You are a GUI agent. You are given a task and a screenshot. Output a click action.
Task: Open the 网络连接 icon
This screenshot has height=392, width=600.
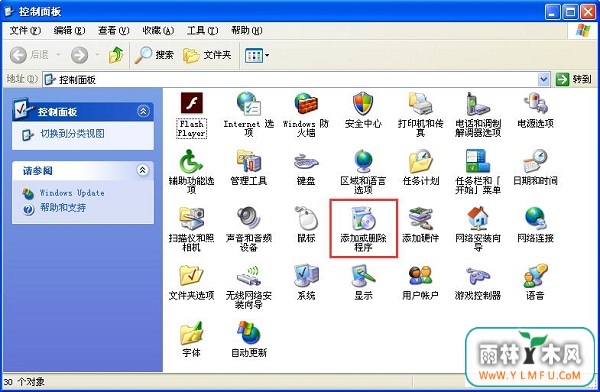[x=535, y=218]
